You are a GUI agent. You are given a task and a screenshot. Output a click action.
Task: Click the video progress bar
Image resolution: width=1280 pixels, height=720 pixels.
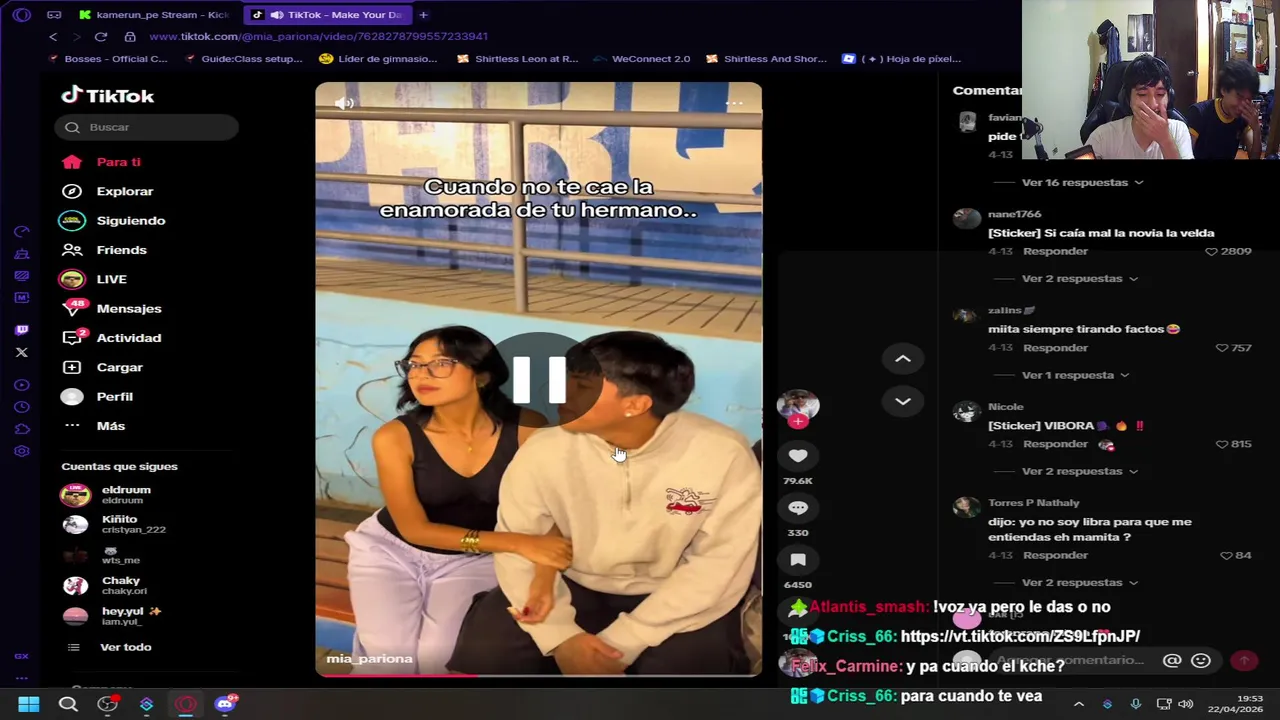coord(539,675)
